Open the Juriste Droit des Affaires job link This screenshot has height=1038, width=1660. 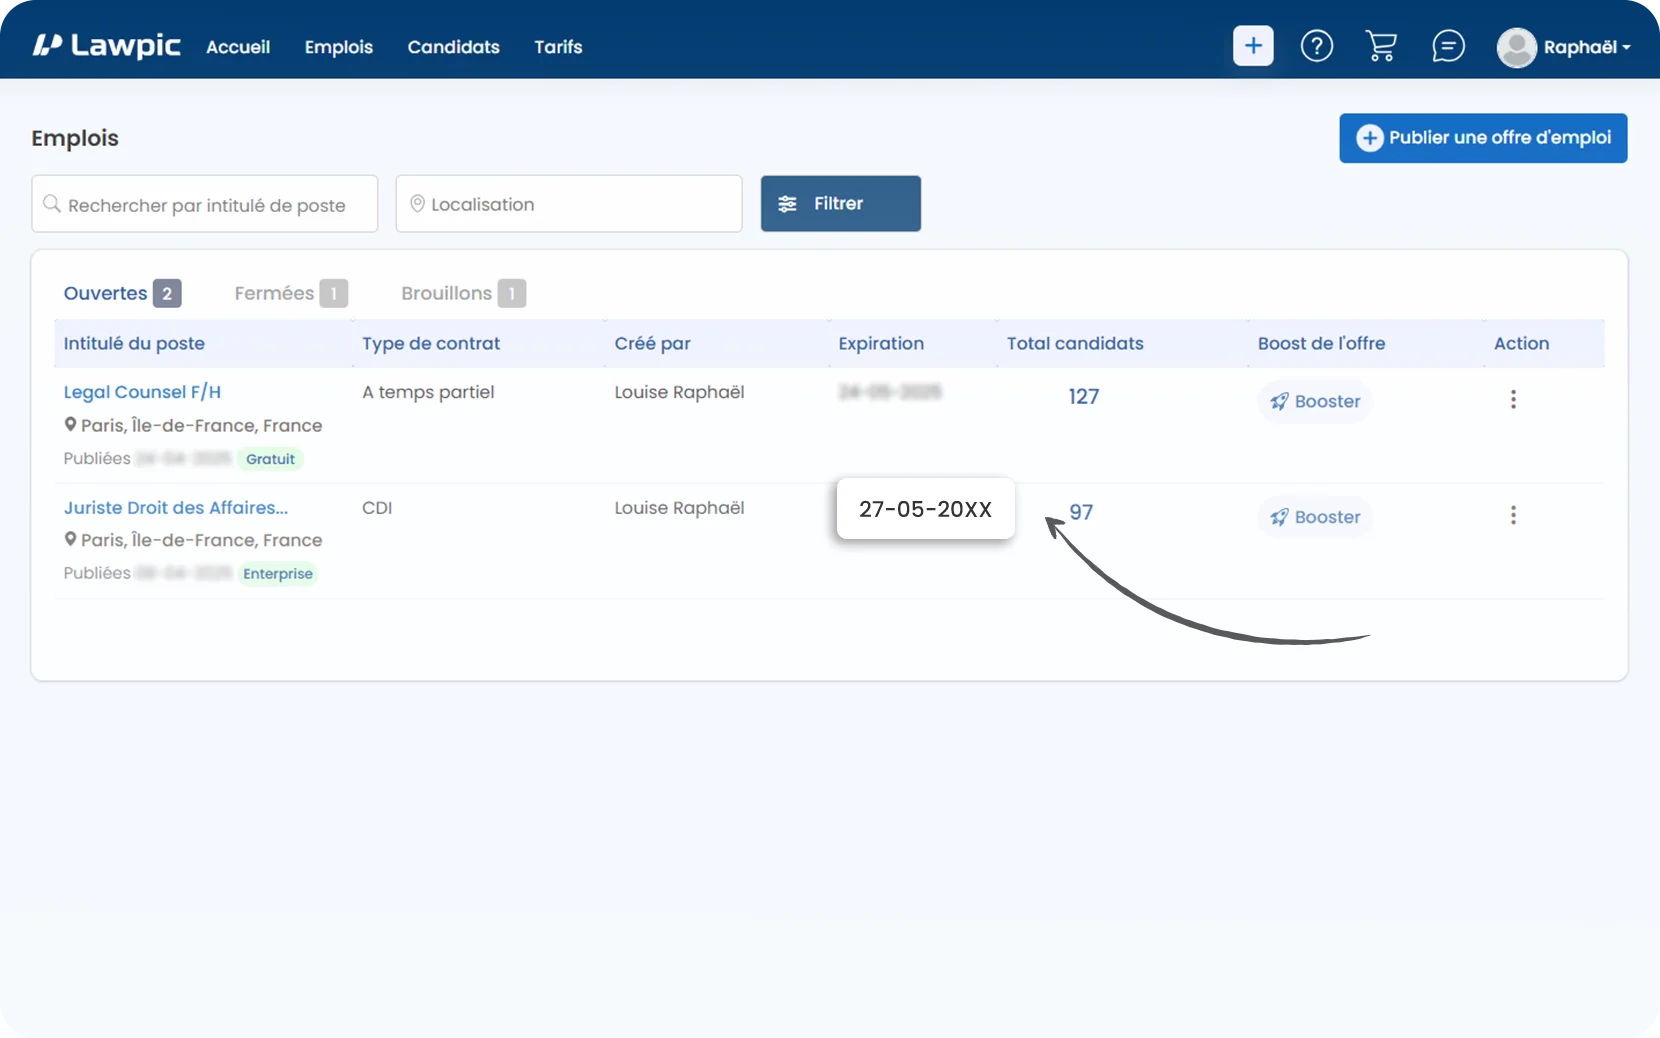click(x=176, y=508)
